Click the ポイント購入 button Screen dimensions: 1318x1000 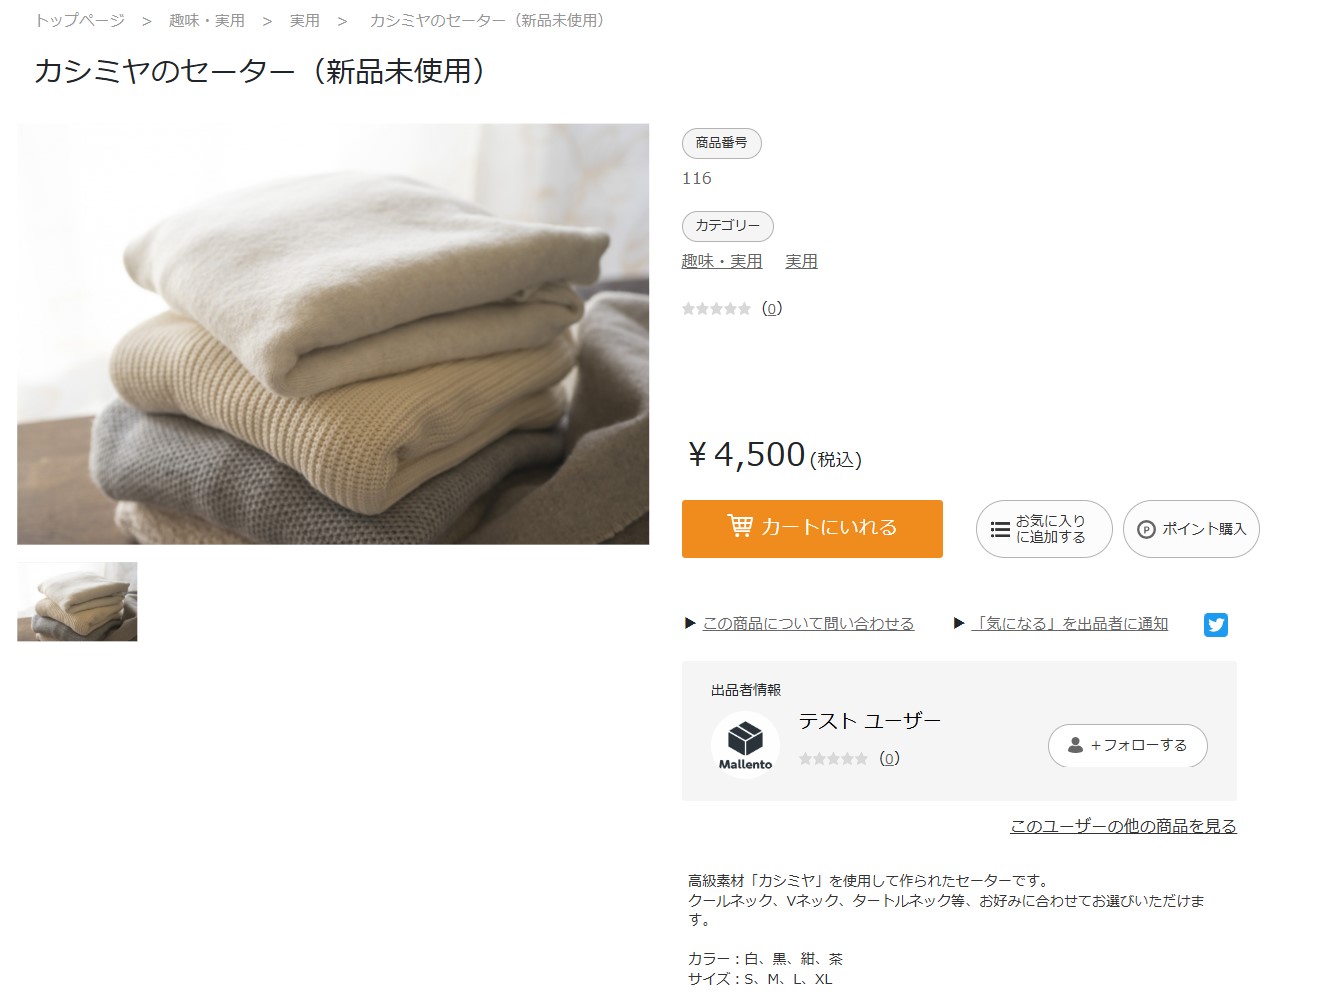[1190, 529]
